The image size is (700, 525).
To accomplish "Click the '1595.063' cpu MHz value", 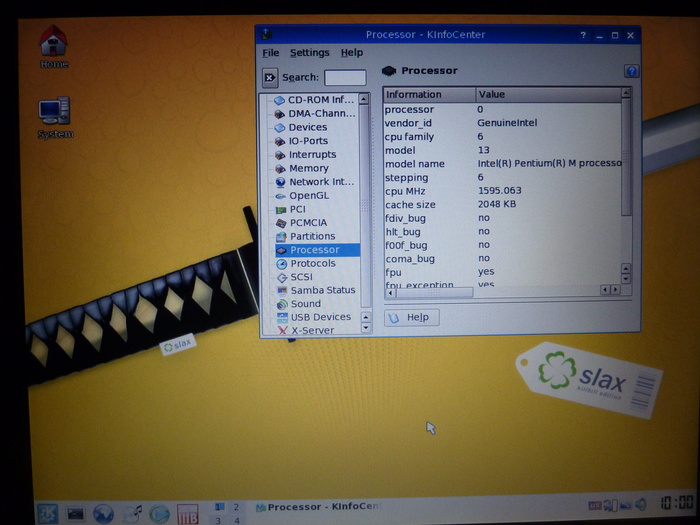I will [500, 191].
